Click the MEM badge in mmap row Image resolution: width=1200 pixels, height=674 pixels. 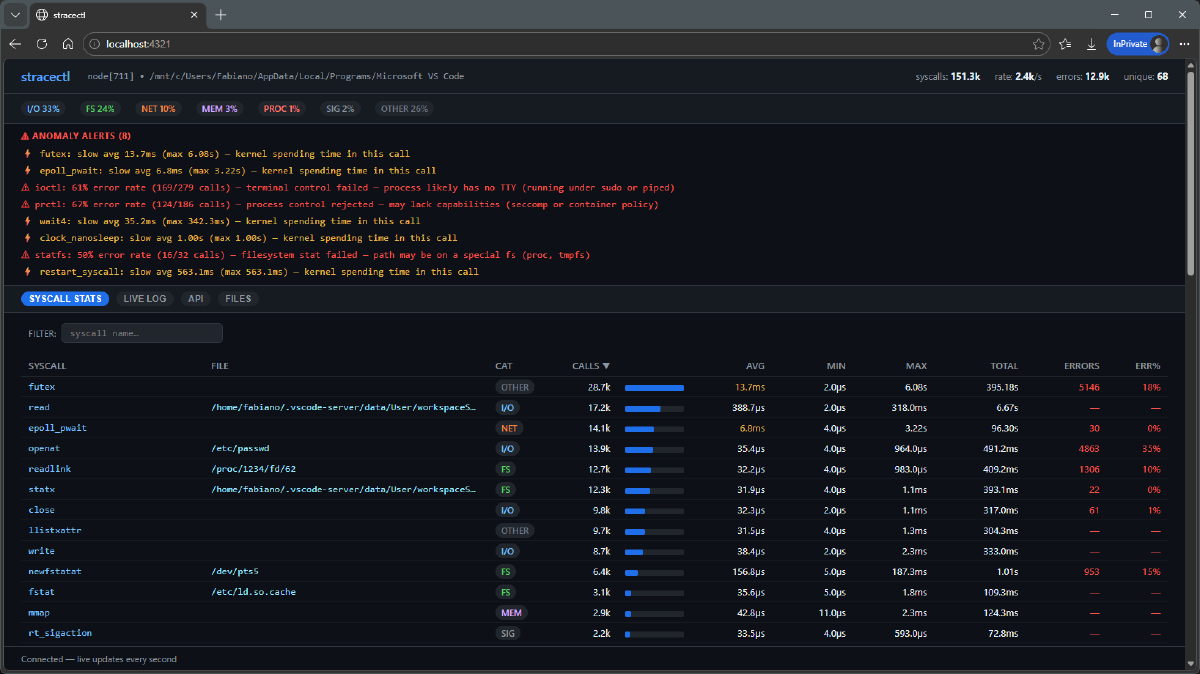511,612
